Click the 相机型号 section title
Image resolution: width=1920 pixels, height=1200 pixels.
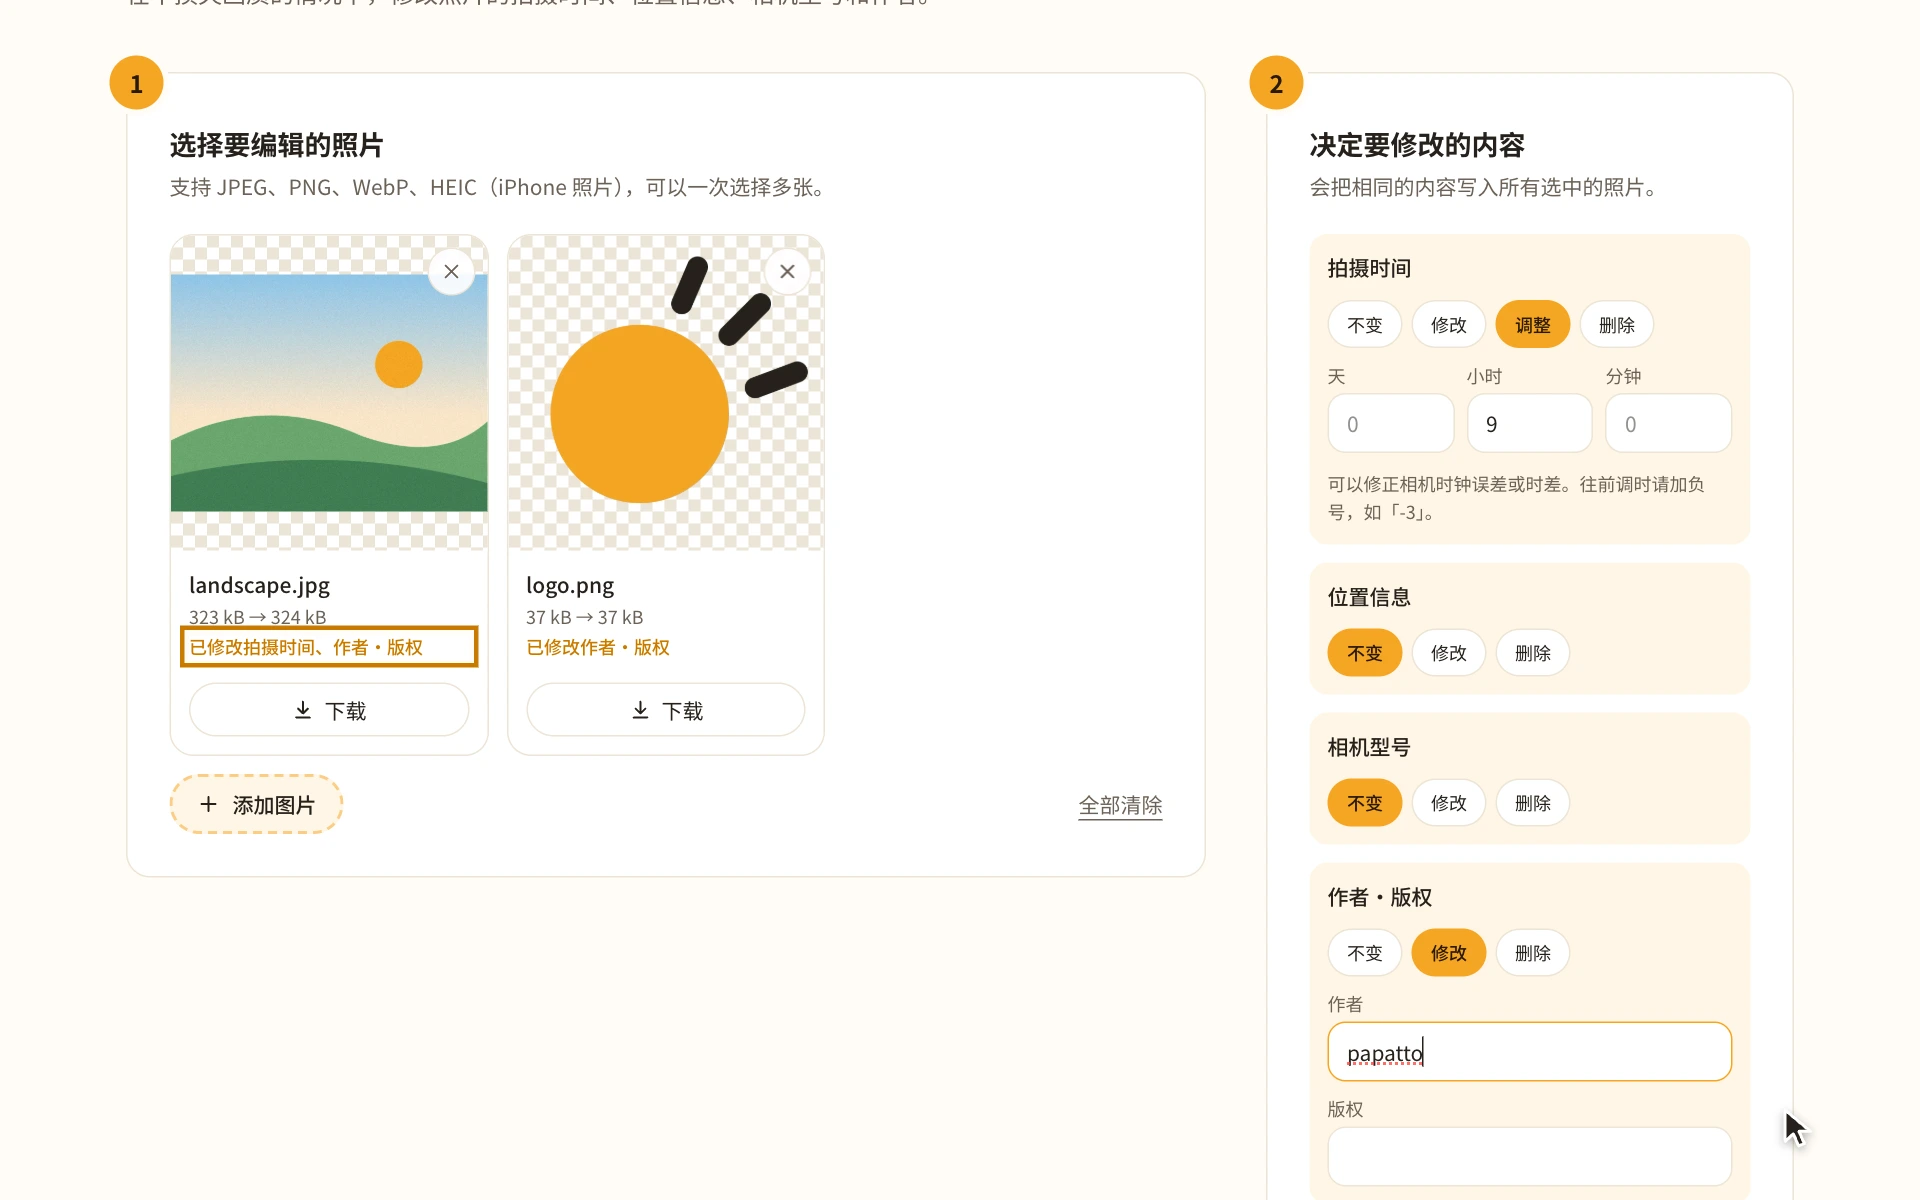point(1369,747)
